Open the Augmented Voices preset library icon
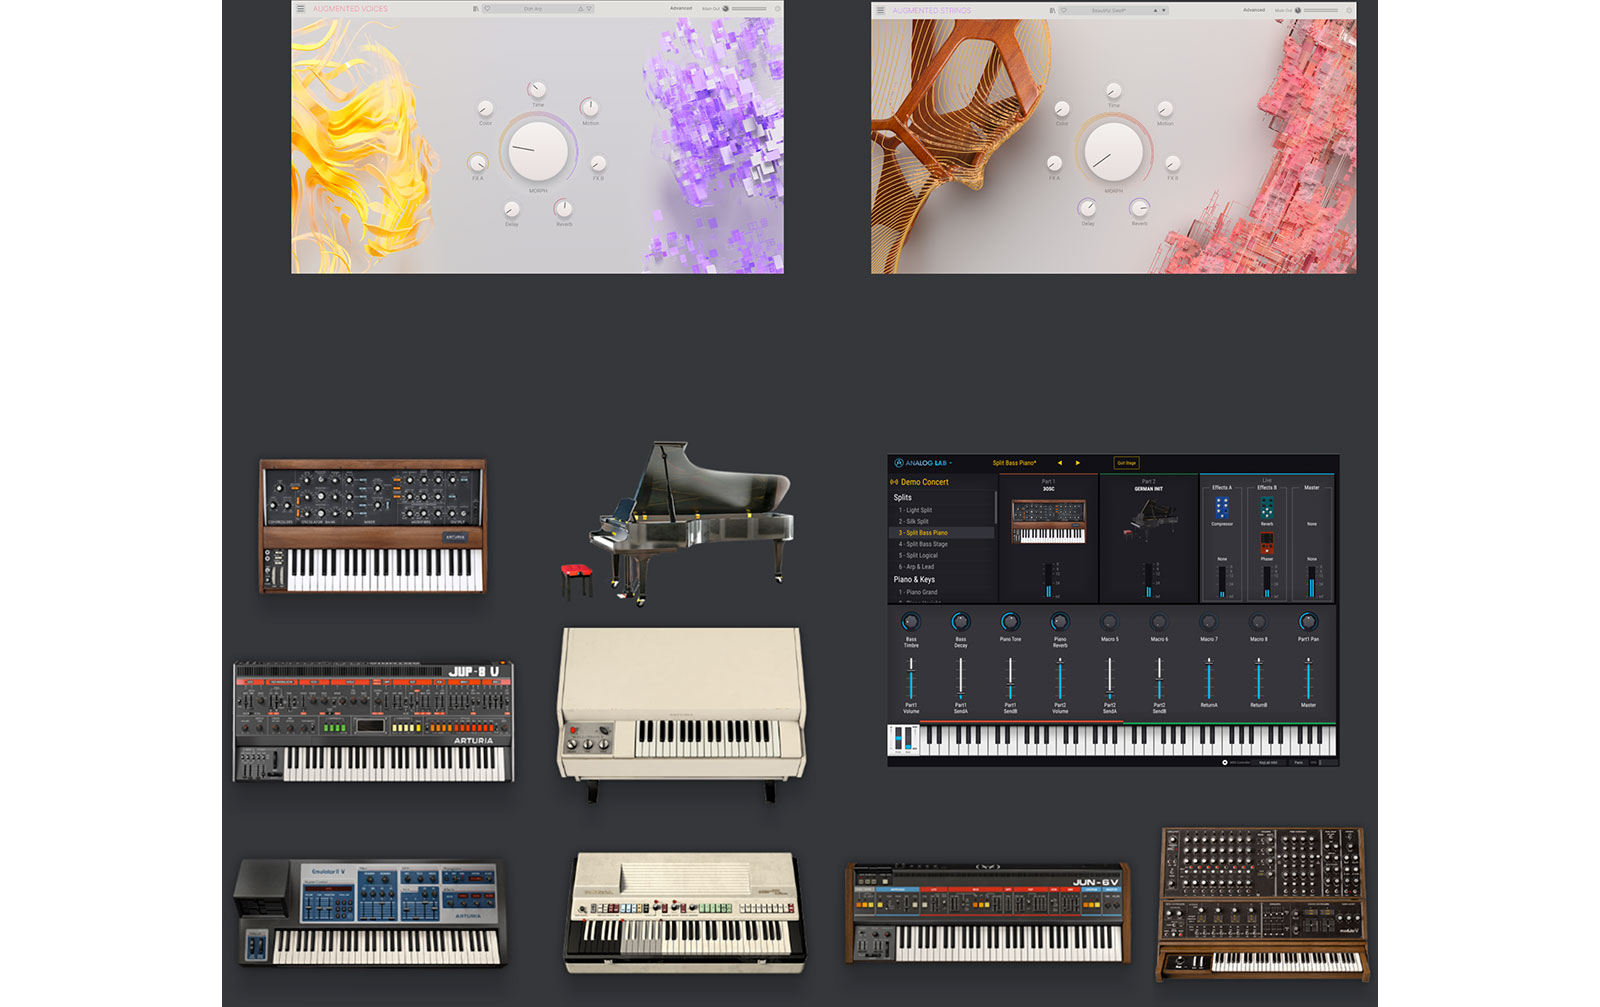This screenshot has height=1007, width=1600. (x=475, y=9)
